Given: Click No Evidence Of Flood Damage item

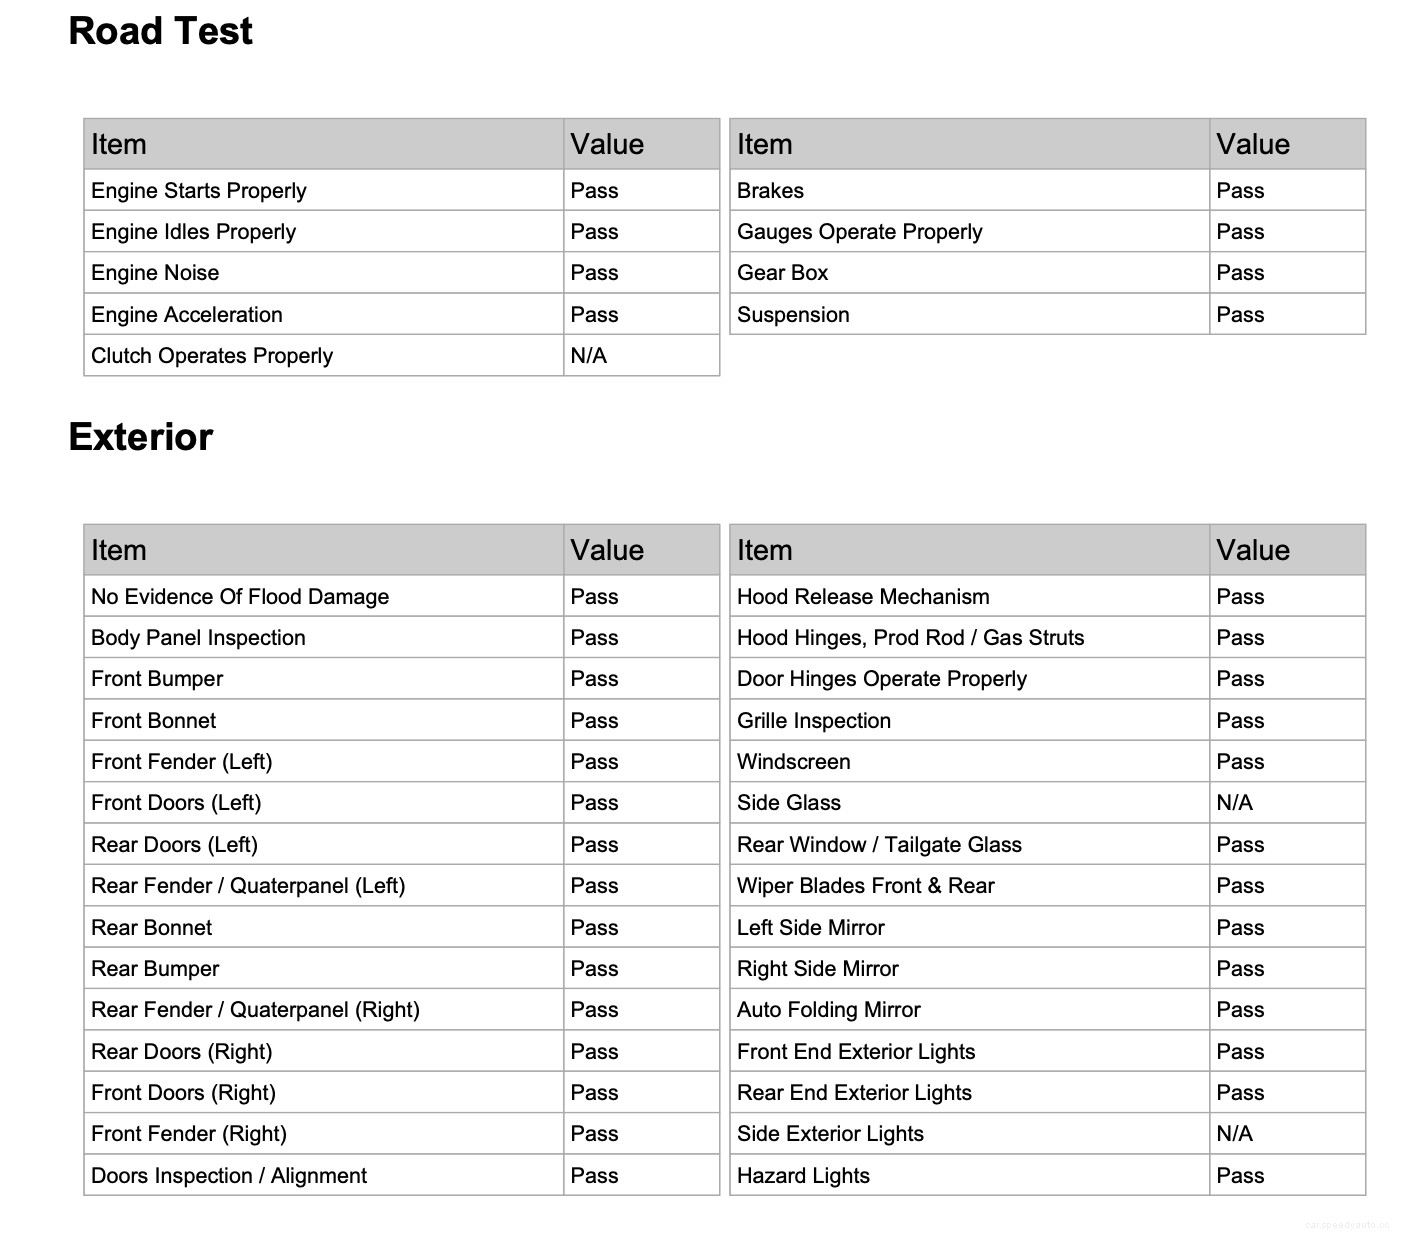Looking at the screenshot, I should click(240, 597).
